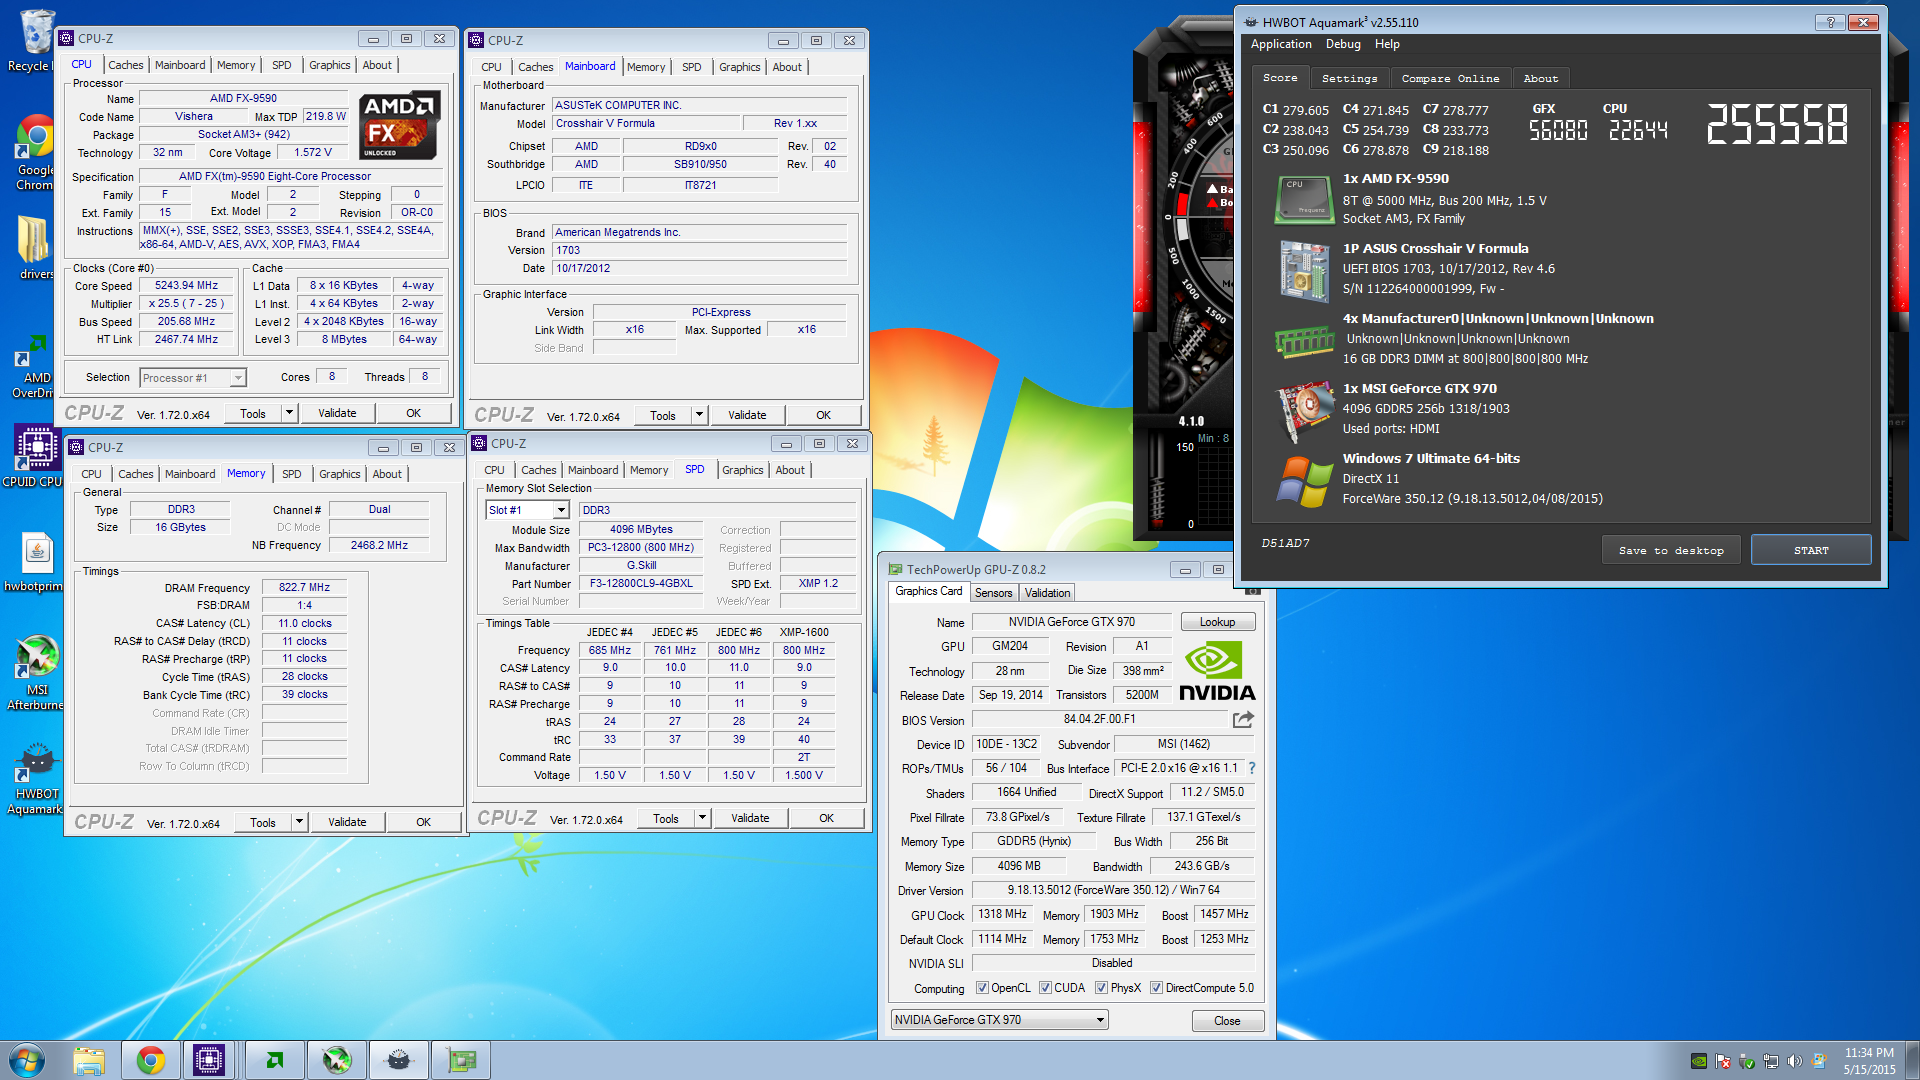Image resolution: width=1920 pixels, height=1080 pixels.
Task: Click the network icon in the system tray
Action: coord(1771,1061)
